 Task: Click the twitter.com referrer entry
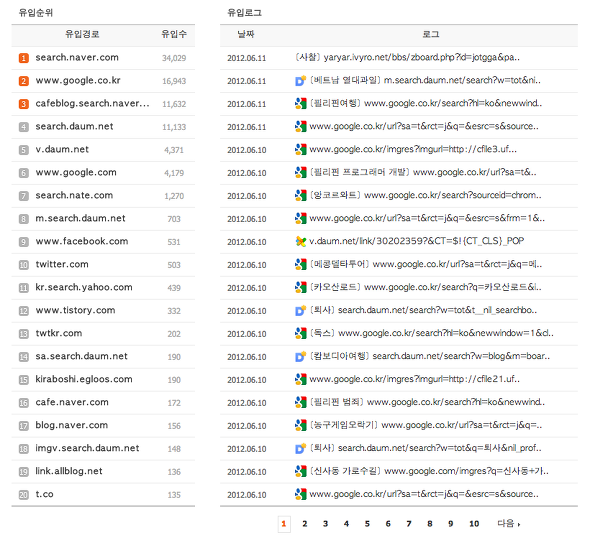(62, 264)
